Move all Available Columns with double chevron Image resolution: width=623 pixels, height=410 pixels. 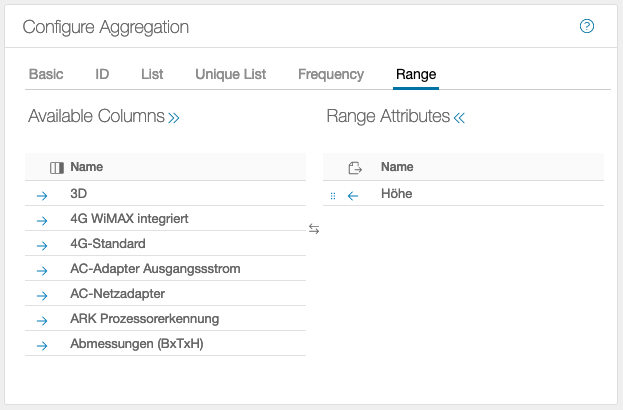[x=174, y=118]
